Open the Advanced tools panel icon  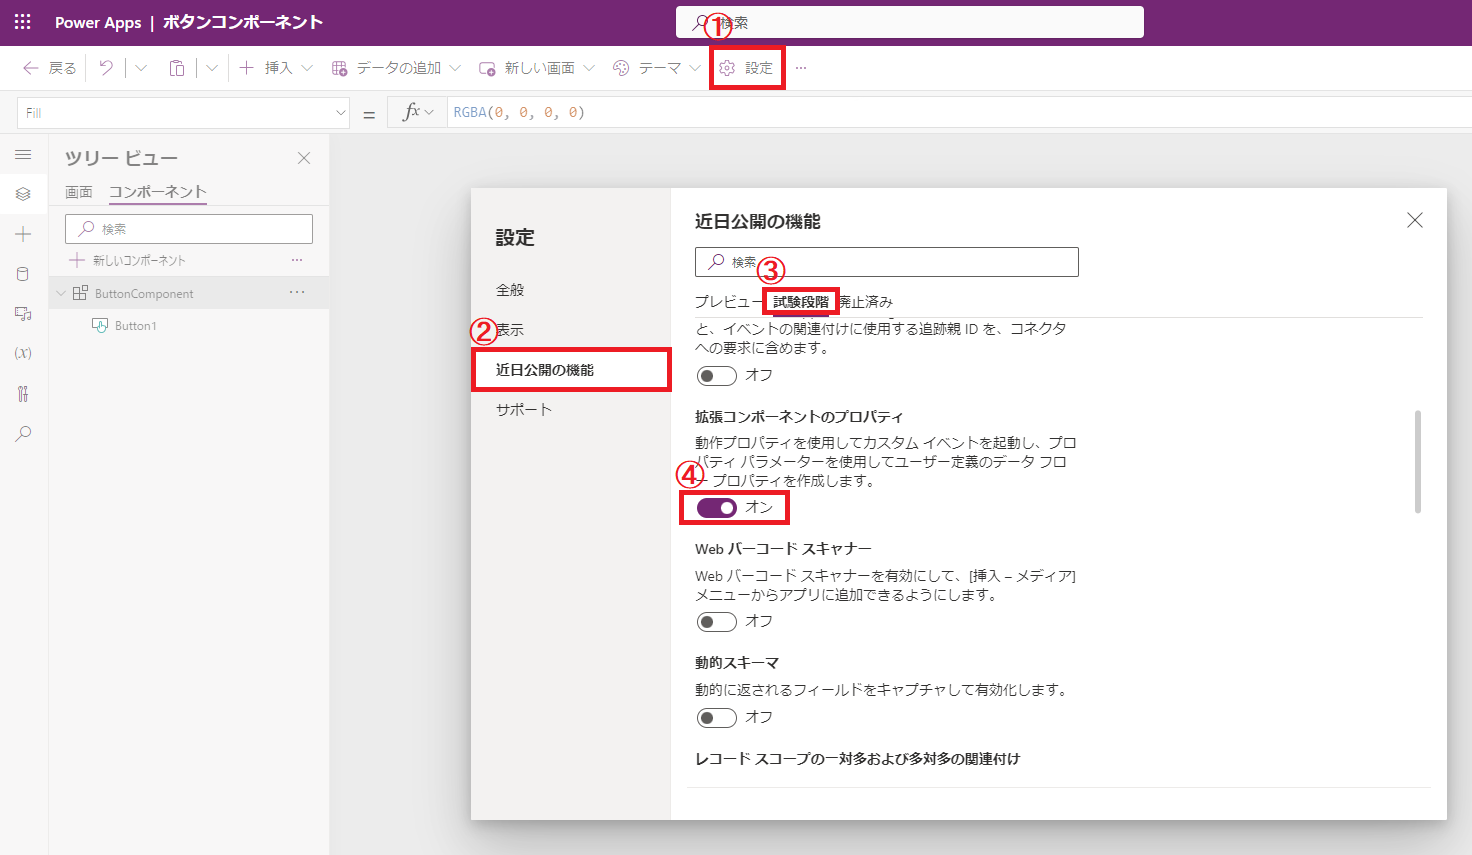point(23,393)
